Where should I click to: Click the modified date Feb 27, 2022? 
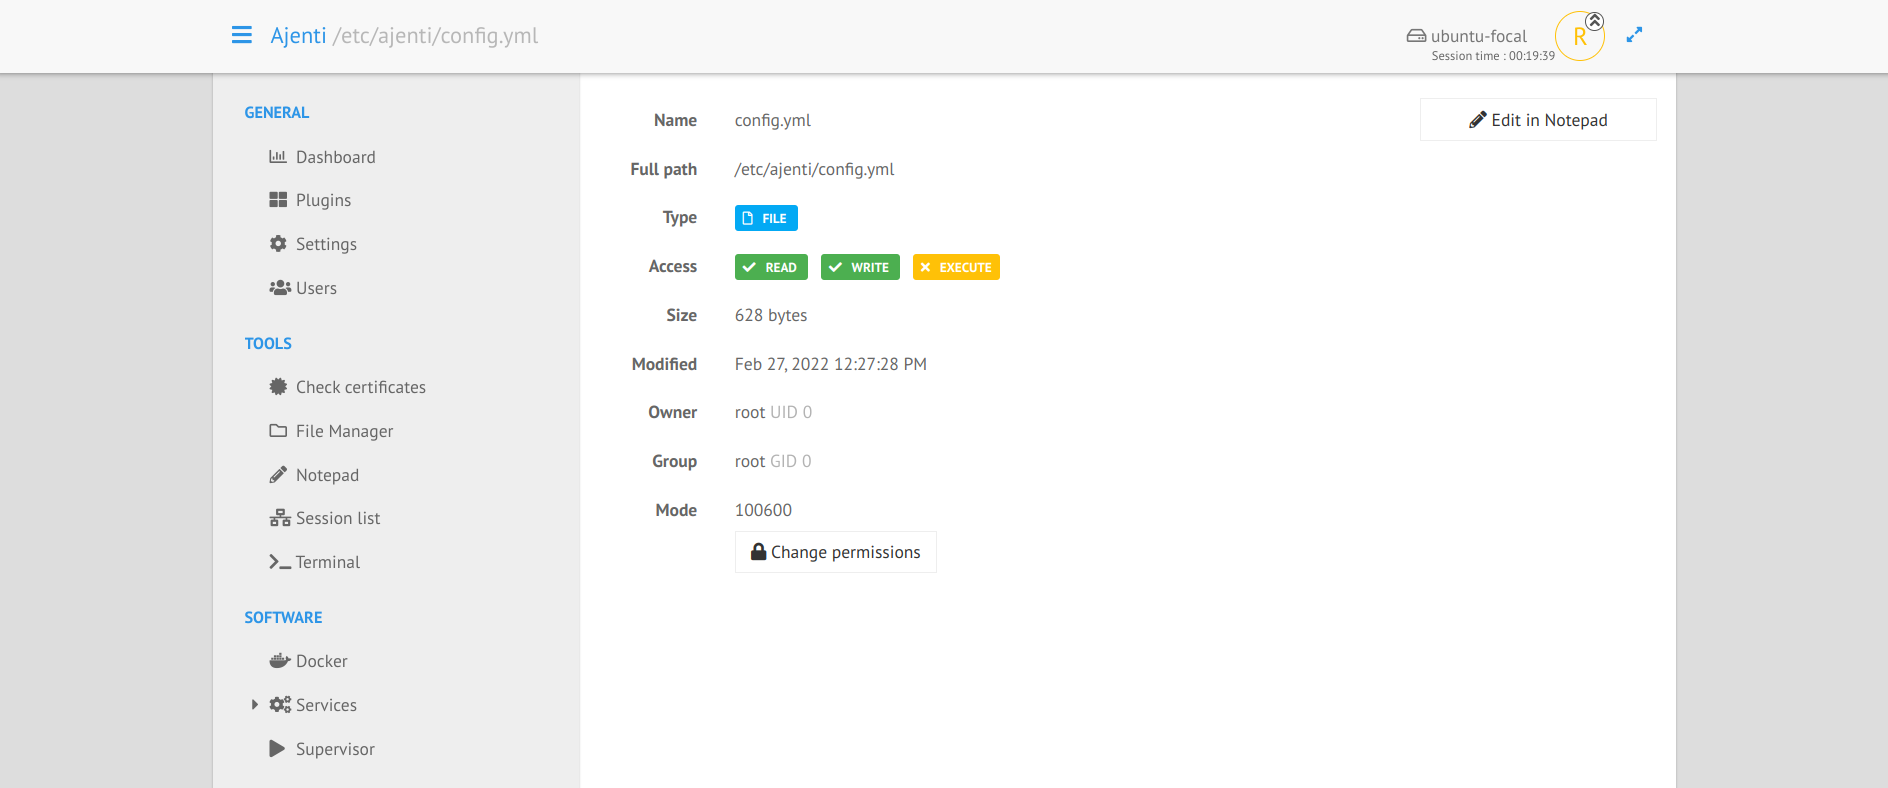tap(831, 364)
